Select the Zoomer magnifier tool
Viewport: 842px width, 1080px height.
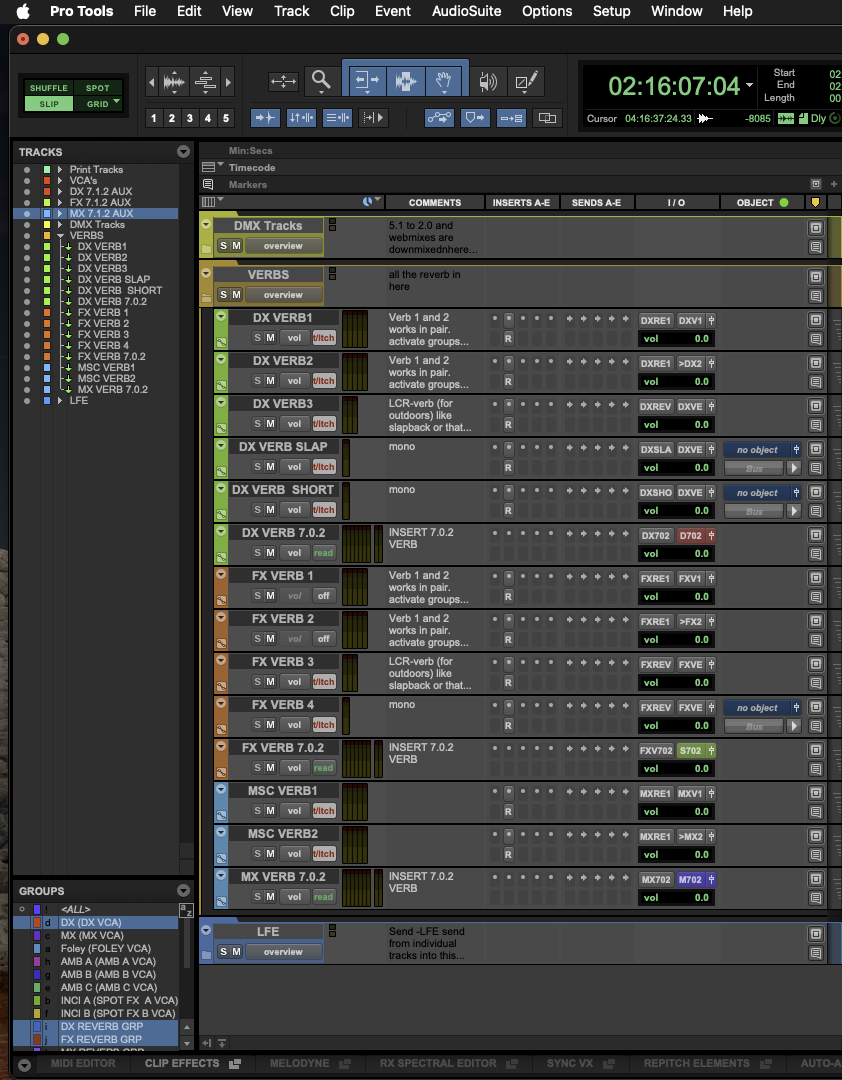click(x=321, y=81)
